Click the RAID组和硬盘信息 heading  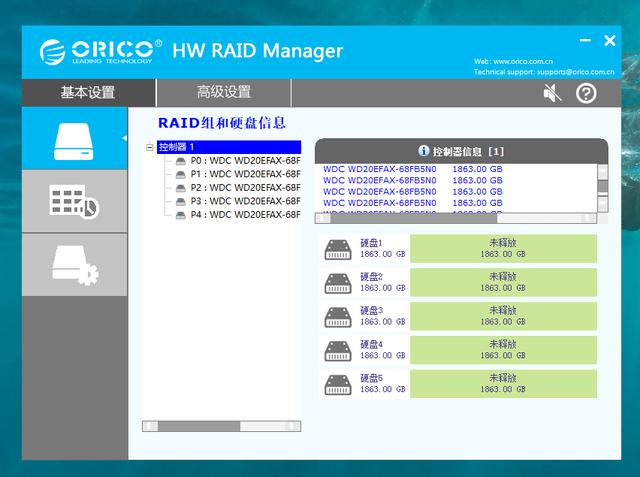tap(222, 123)
